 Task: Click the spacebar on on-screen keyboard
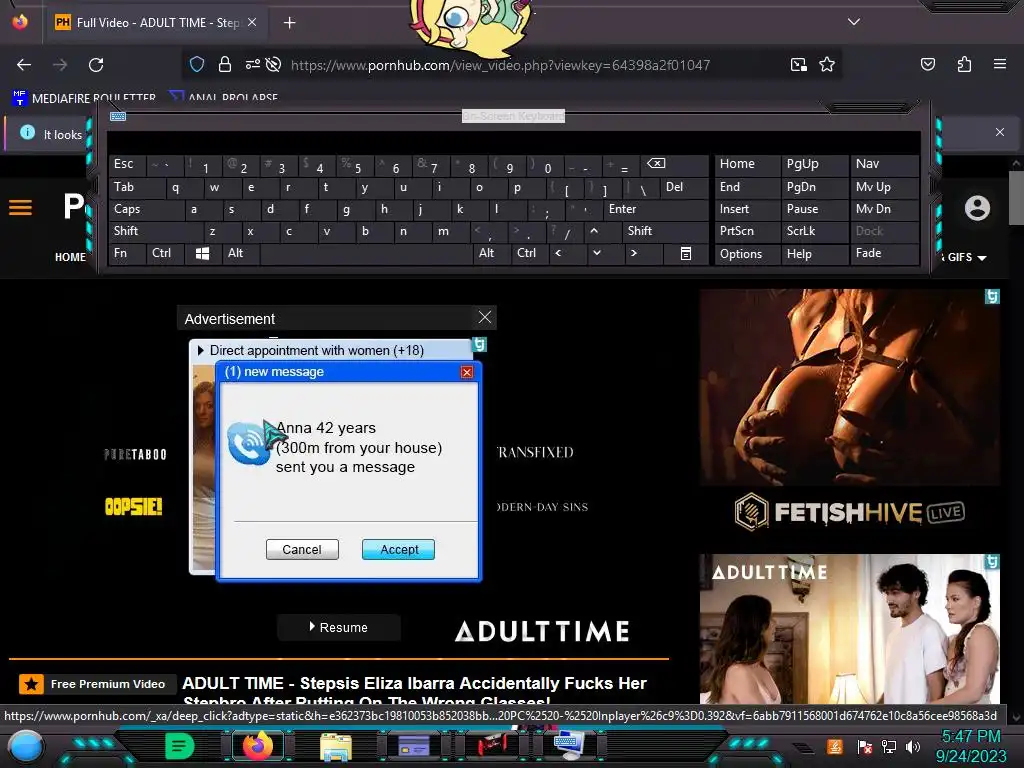coord(367,253)
